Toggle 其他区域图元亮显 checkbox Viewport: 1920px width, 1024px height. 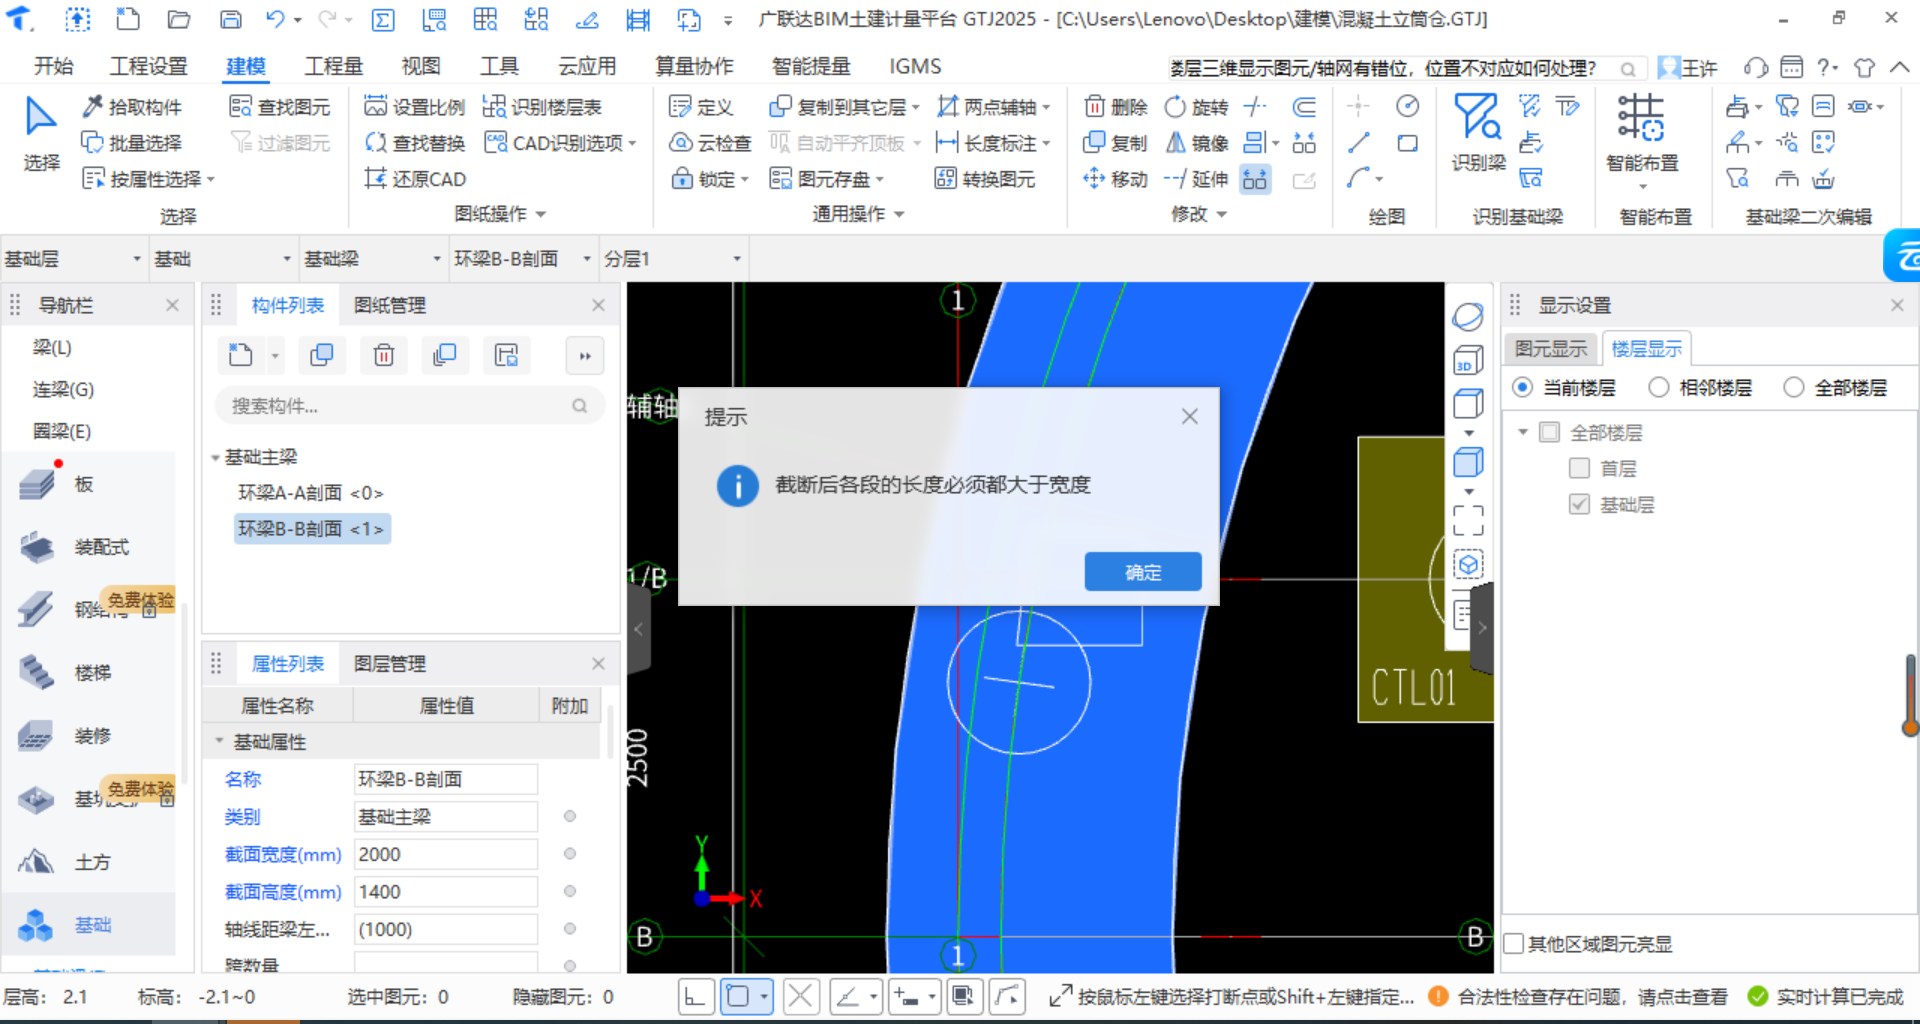tap(1514, 943)
